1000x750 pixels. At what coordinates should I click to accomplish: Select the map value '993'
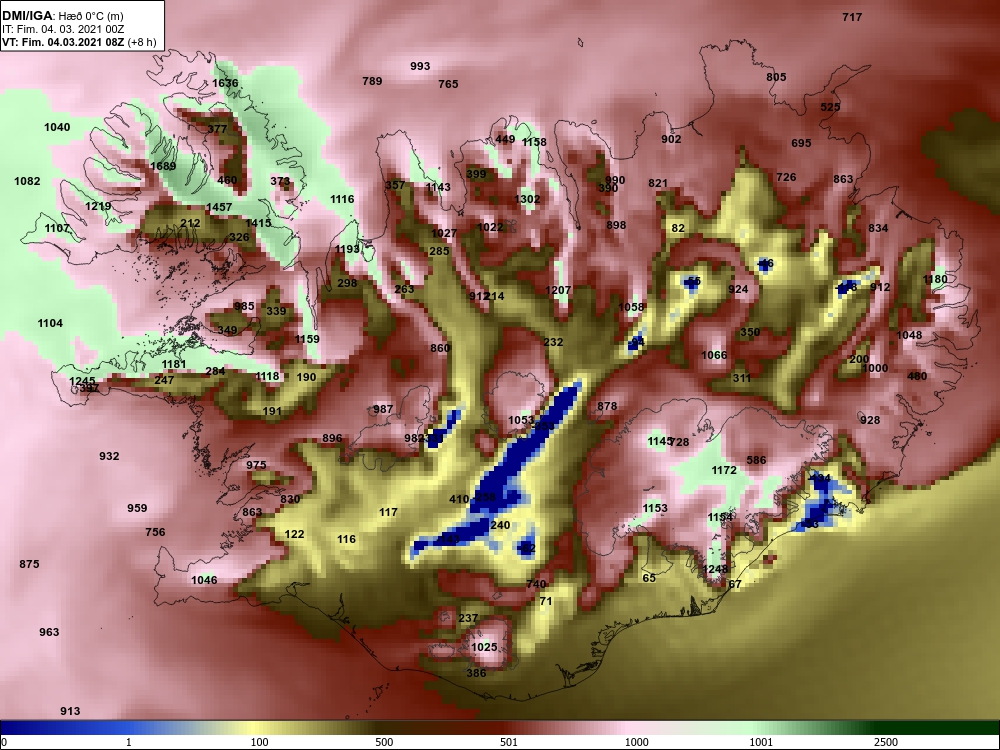tap(420, 66)
